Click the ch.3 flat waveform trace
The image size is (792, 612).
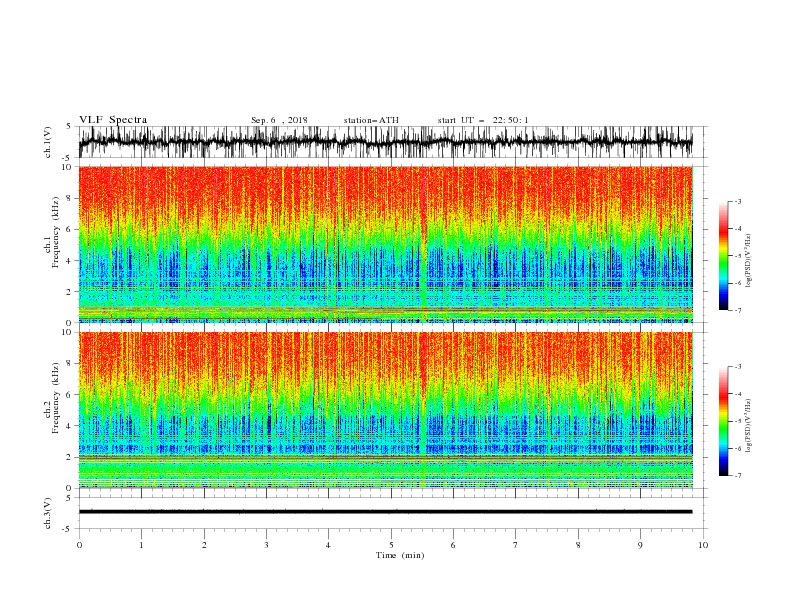(385, 512)
